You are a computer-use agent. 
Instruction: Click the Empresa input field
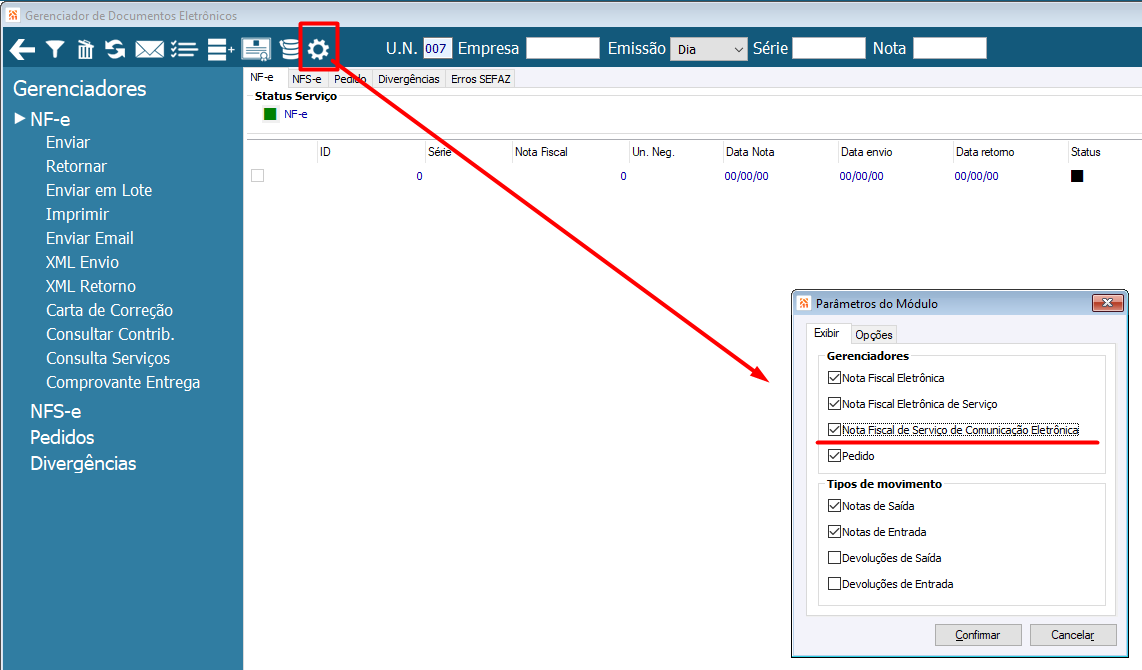[562, 49]
